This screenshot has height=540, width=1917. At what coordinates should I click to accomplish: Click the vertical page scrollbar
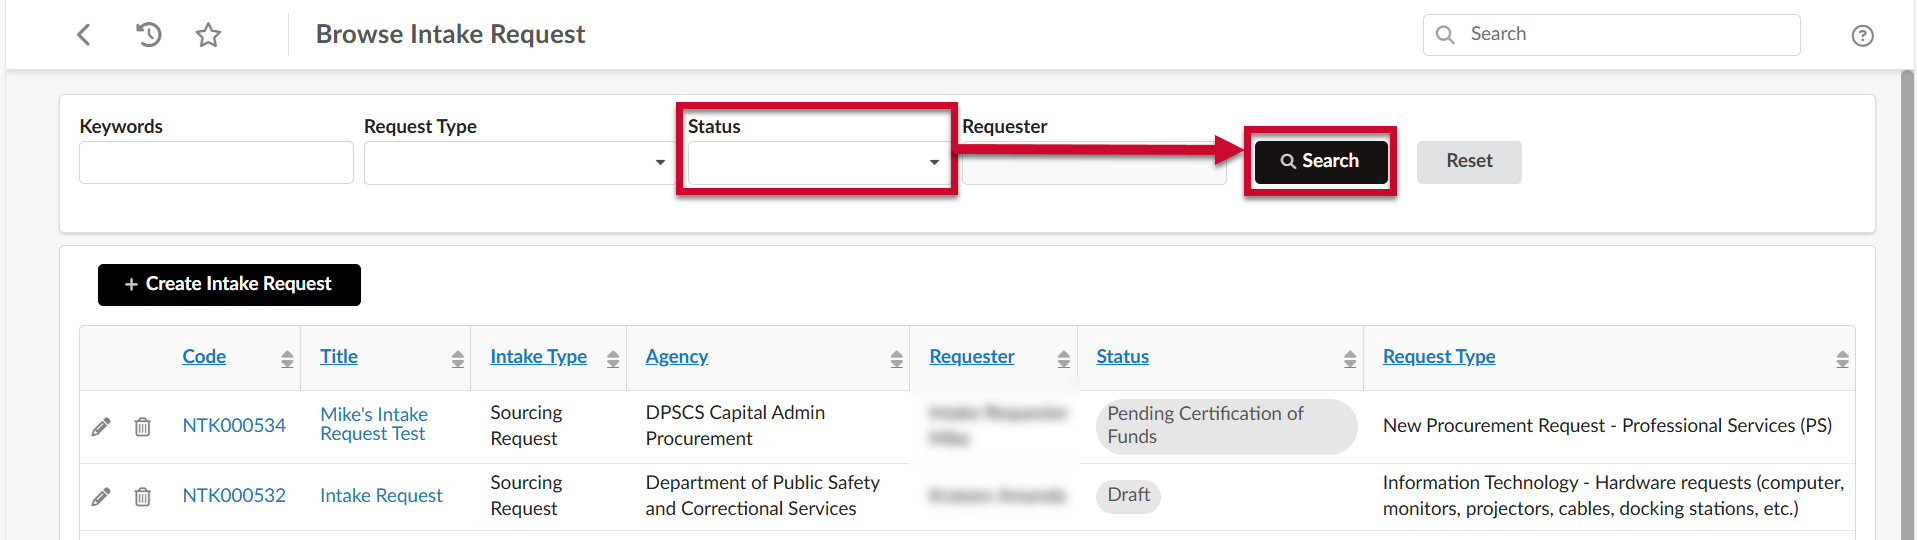pyautogui.click(x=1907, y=305)
